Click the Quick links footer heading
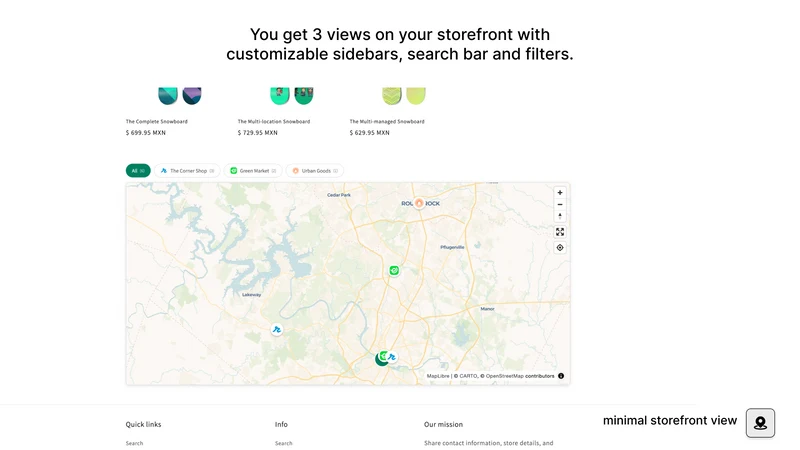Image resolution: width=800 pixels, height=450 pixels. 143,424
